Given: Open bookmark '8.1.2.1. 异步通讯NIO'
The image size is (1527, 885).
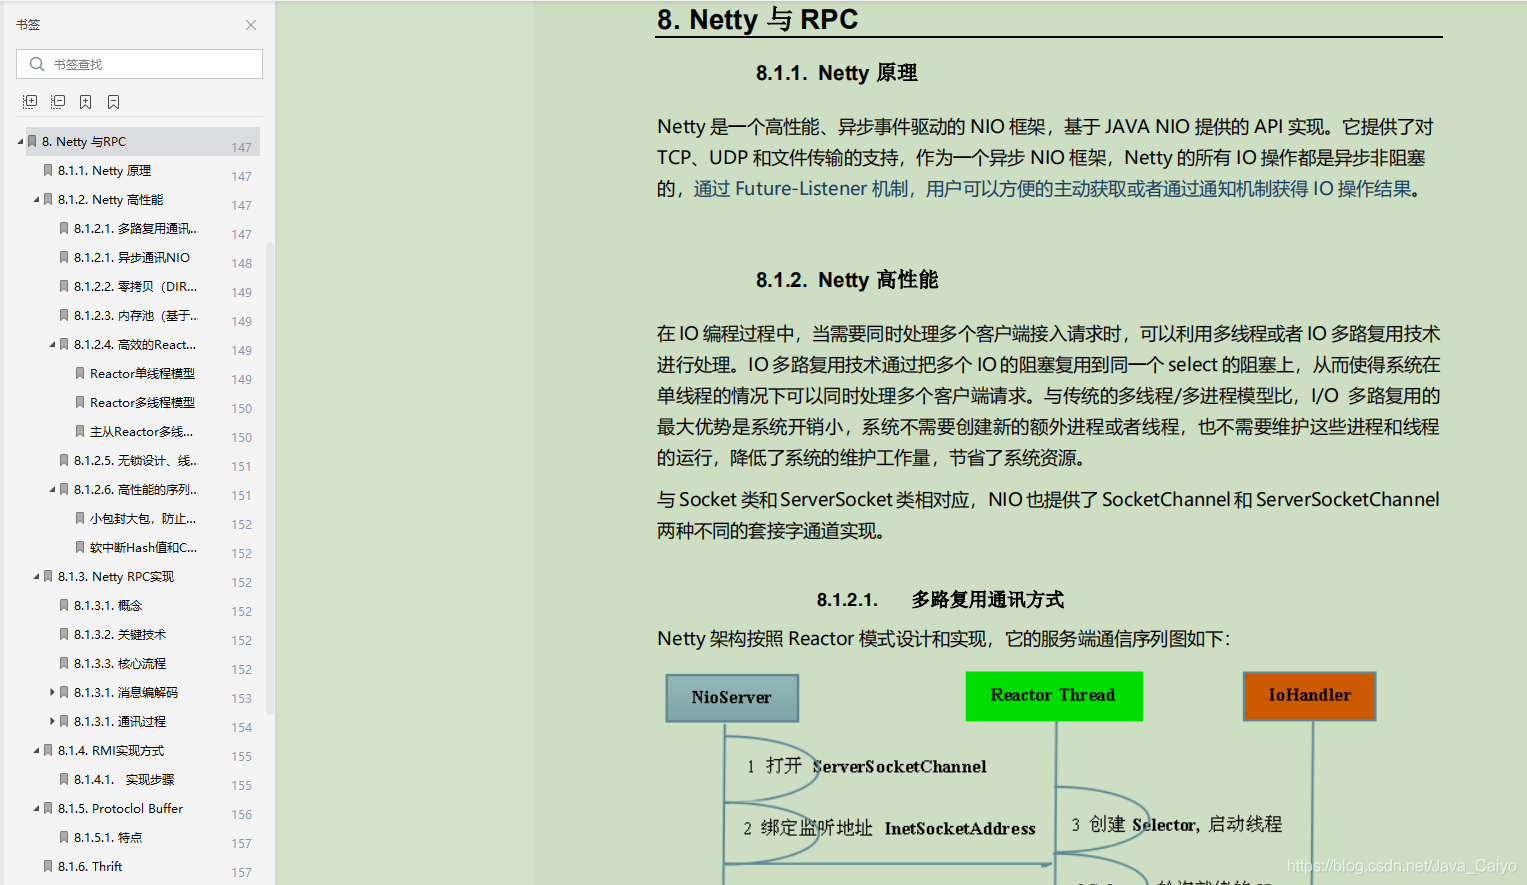Looking at the screenshot, I should 131,258.
